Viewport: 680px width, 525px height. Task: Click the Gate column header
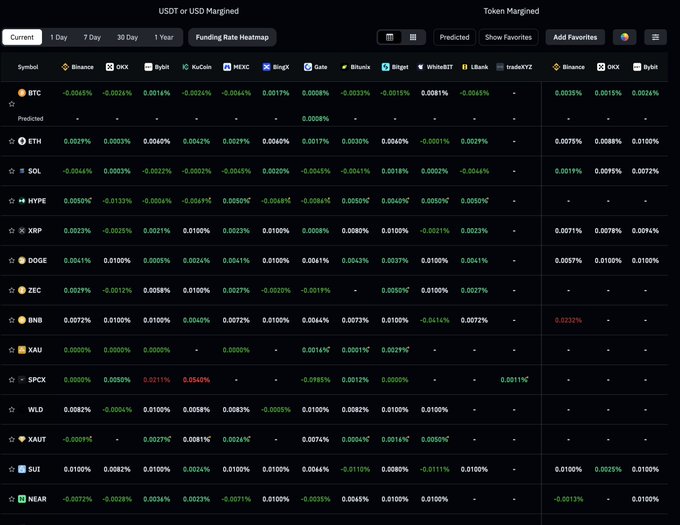315,67
